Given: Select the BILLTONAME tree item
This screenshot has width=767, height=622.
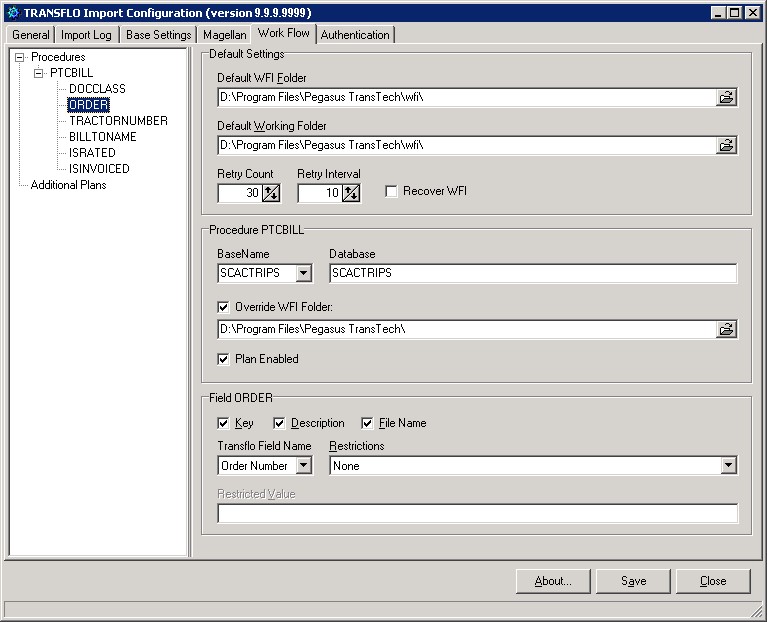Looking at the screenshot, I should coord(103,137).
